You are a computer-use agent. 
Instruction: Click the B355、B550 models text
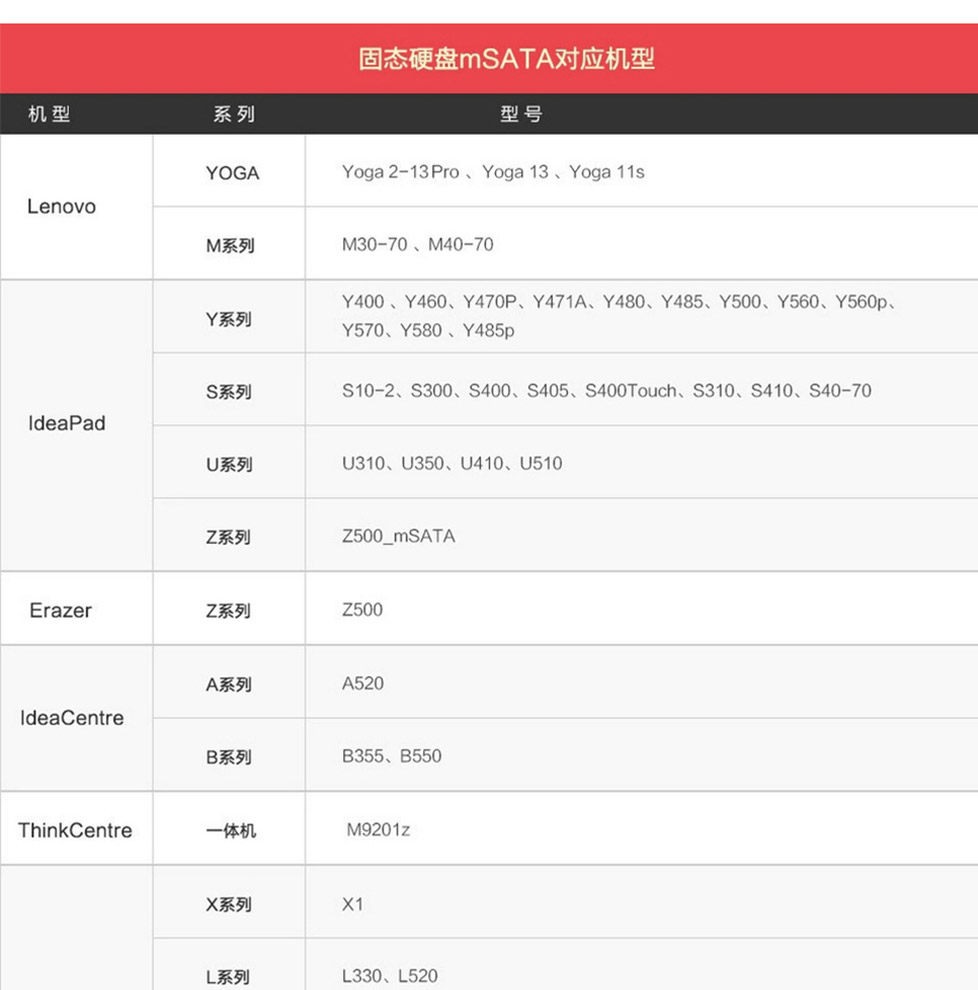pyautogui.click(x=392, y=756)
